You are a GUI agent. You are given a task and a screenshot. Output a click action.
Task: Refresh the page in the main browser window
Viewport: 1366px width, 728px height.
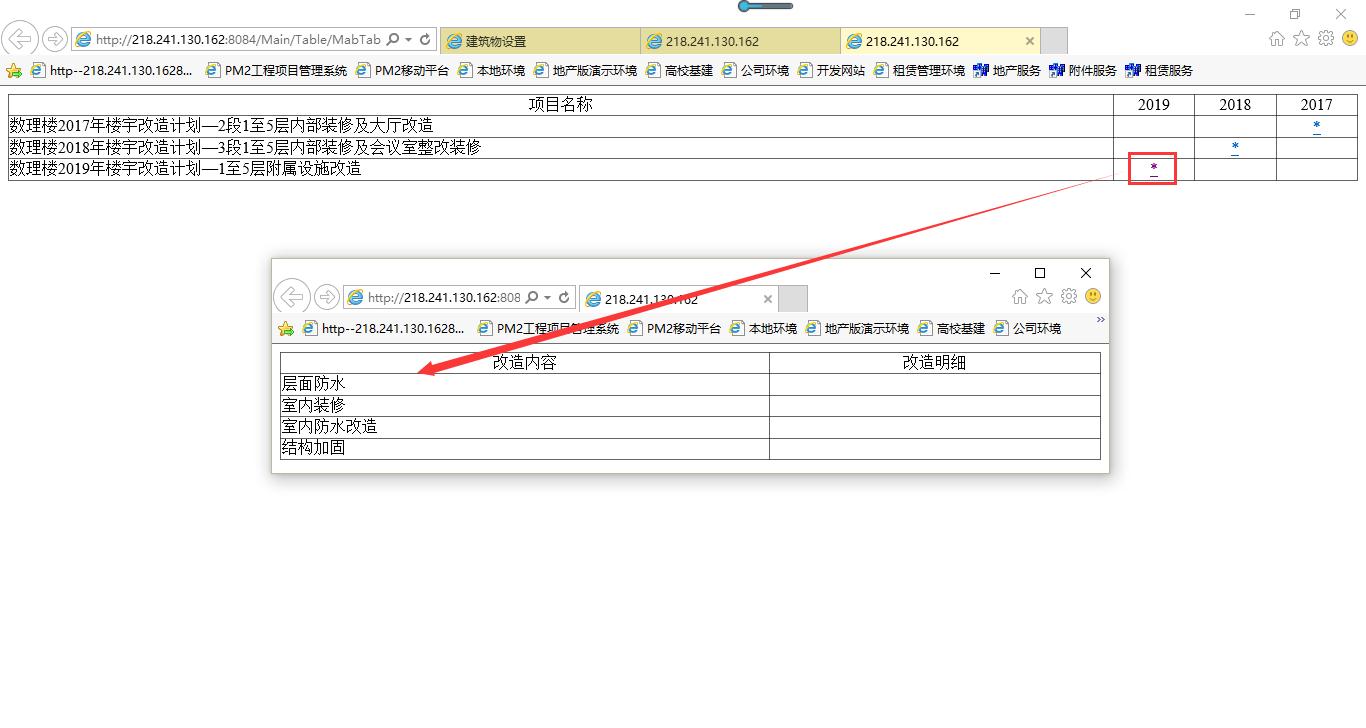point(425,40)
